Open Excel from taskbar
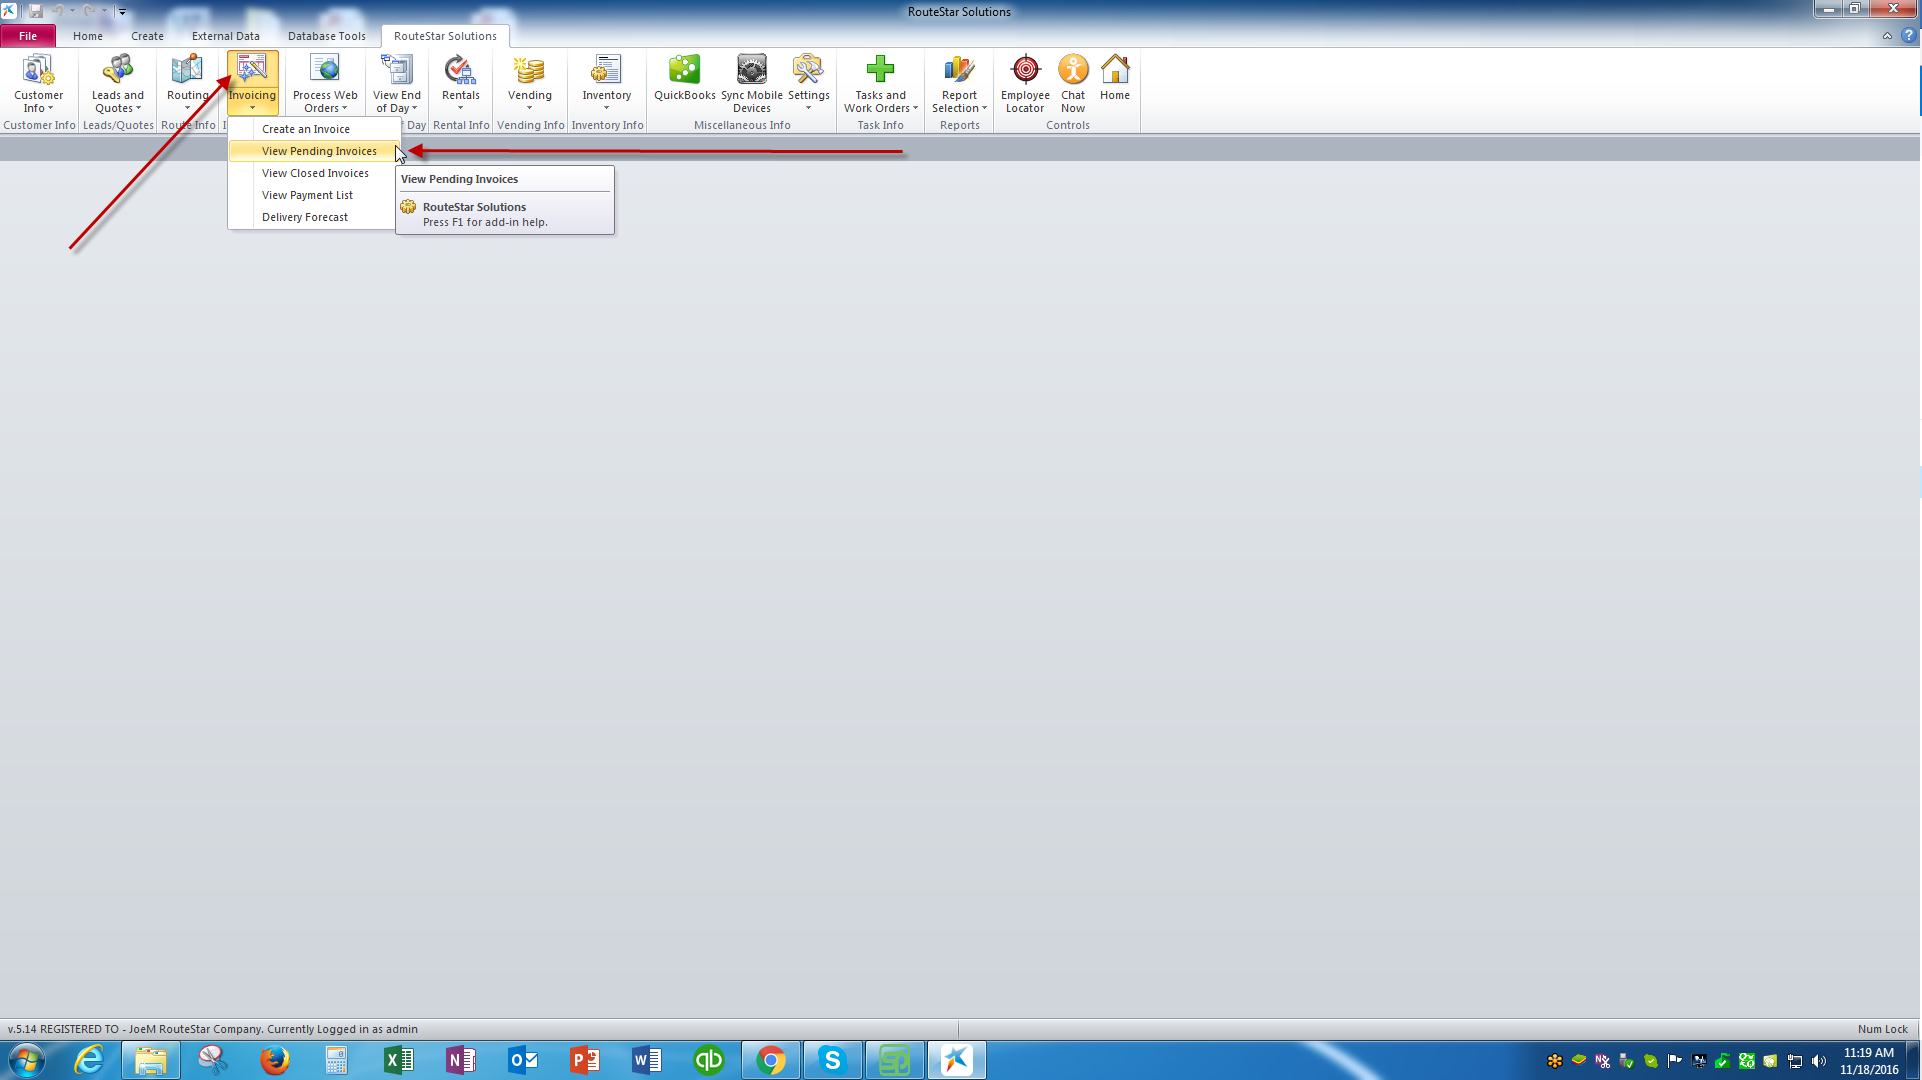This screenshot has width=1922, height=1080. point(398,1060)
